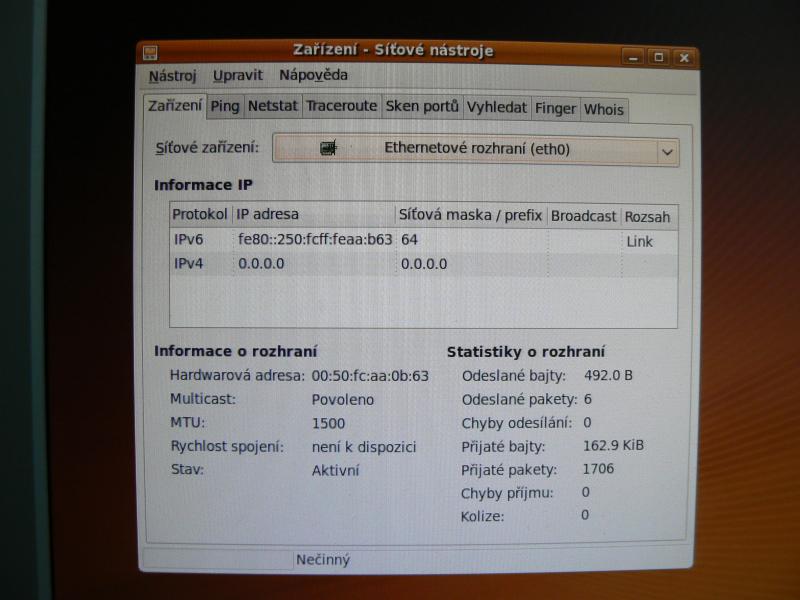Click the Ethernet card icon in device selector
Screen dimensions: 800x600
328,148
